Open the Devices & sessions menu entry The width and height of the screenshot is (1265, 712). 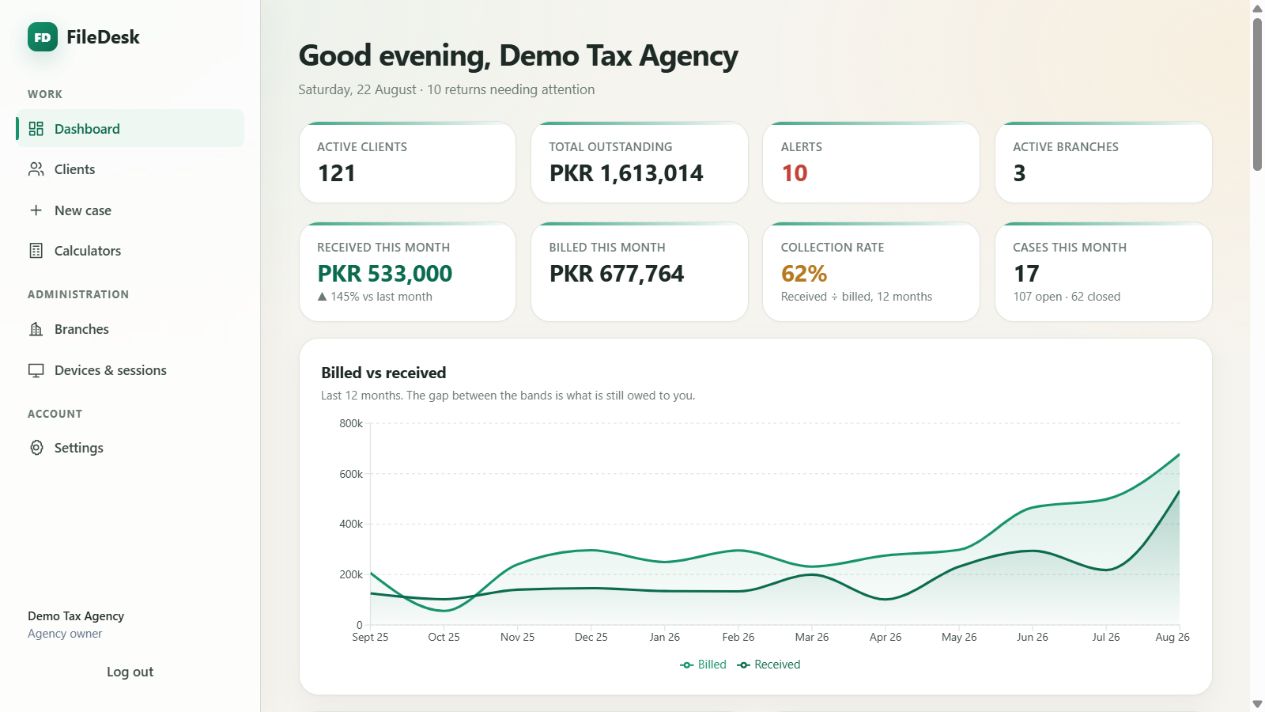pos(130,370)
